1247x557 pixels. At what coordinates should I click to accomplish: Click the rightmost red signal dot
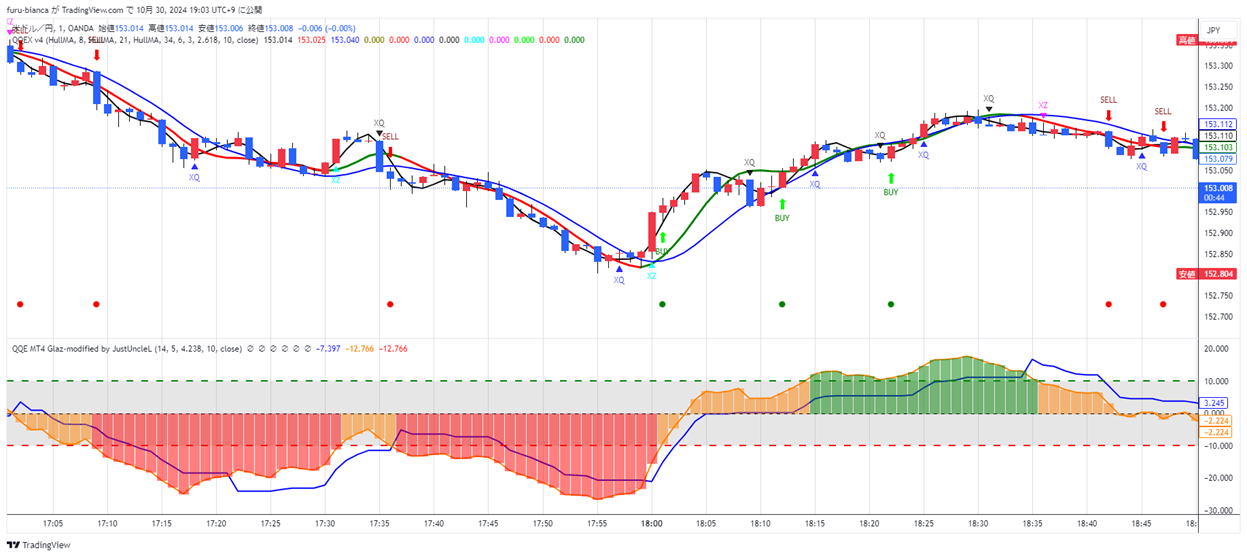(x=1163, y=304)
